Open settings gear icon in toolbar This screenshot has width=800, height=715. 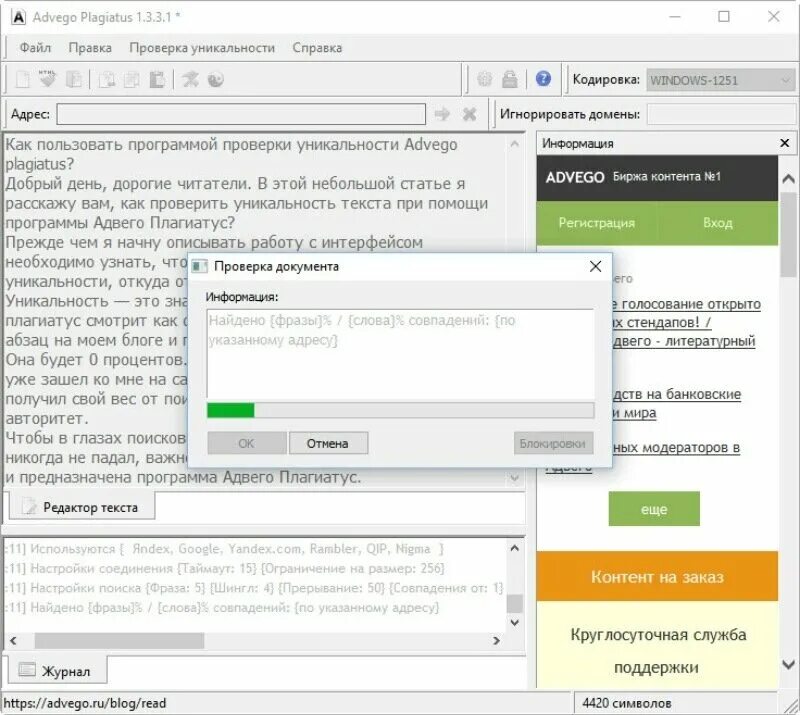[x=484, y=79]
